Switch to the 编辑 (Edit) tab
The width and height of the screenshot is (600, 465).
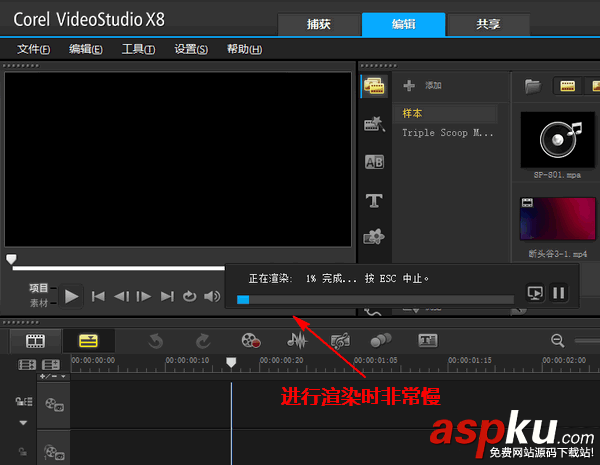point(404,24)
